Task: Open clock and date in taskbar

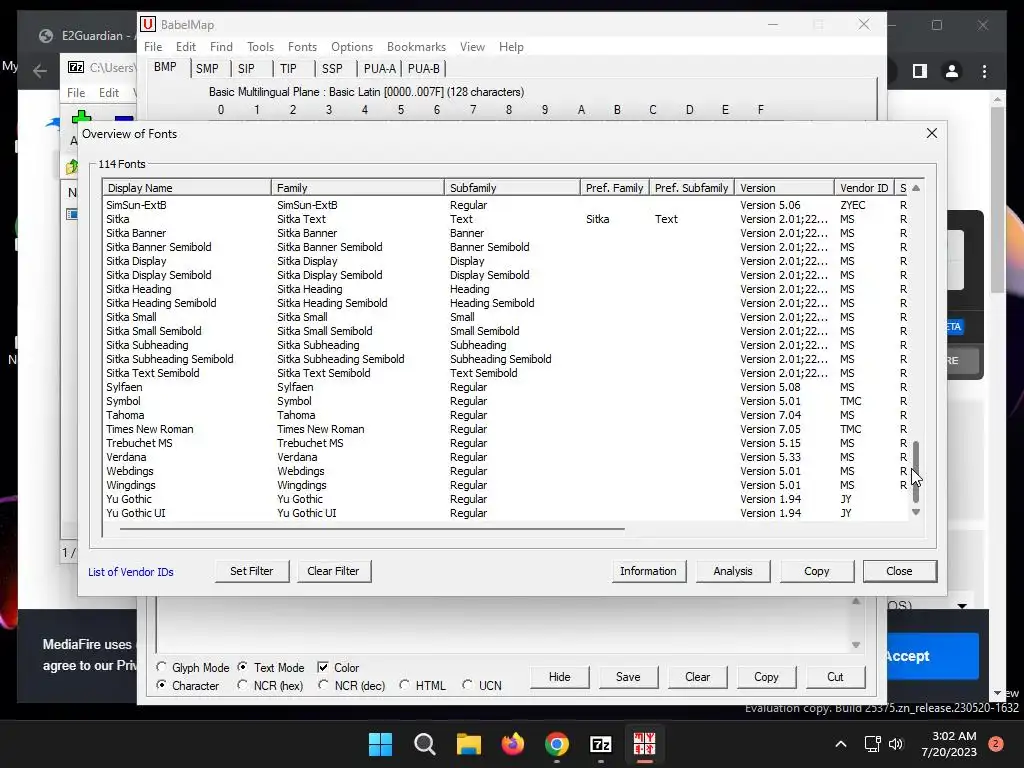Action: click(x=949, y=744)
